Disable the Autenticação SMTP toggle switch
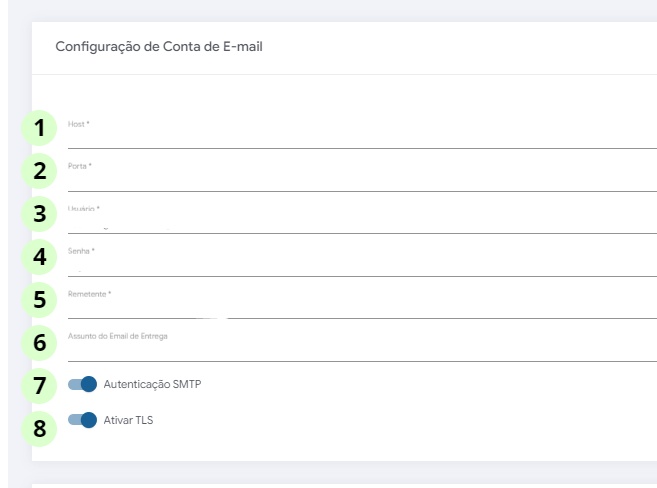The height and width of the screenshot is (488, 657). pos(82,384)
